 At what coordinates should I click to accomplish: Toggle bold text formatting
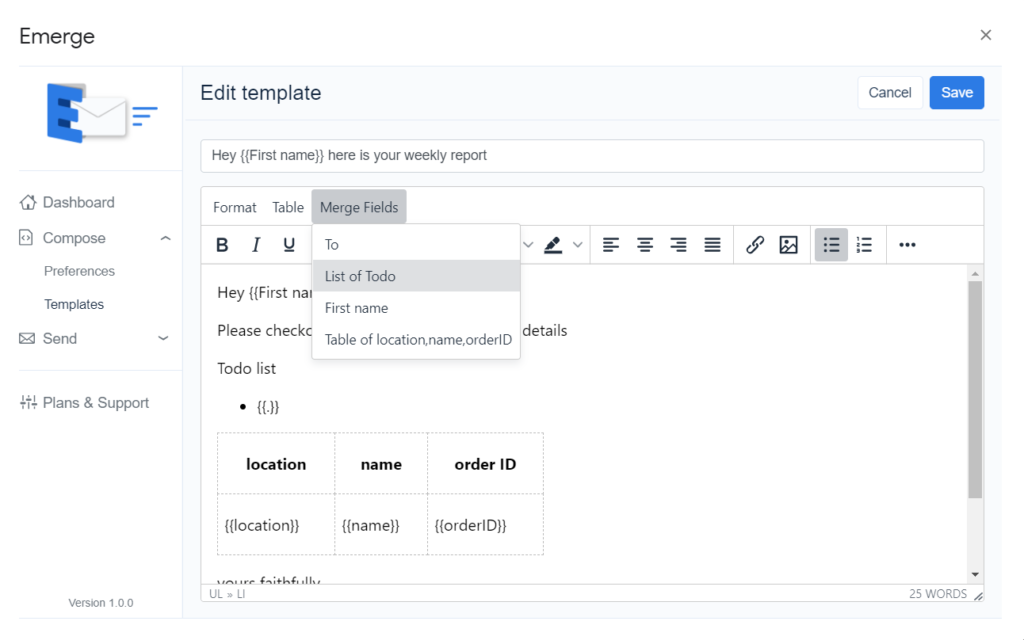223,245
